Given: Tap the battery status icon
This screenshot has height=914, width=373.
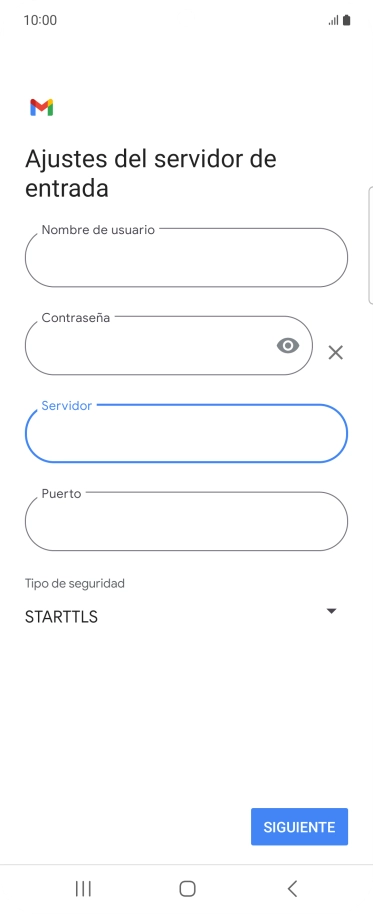Looking at the screenshot, I should click(x=347, y=20).
